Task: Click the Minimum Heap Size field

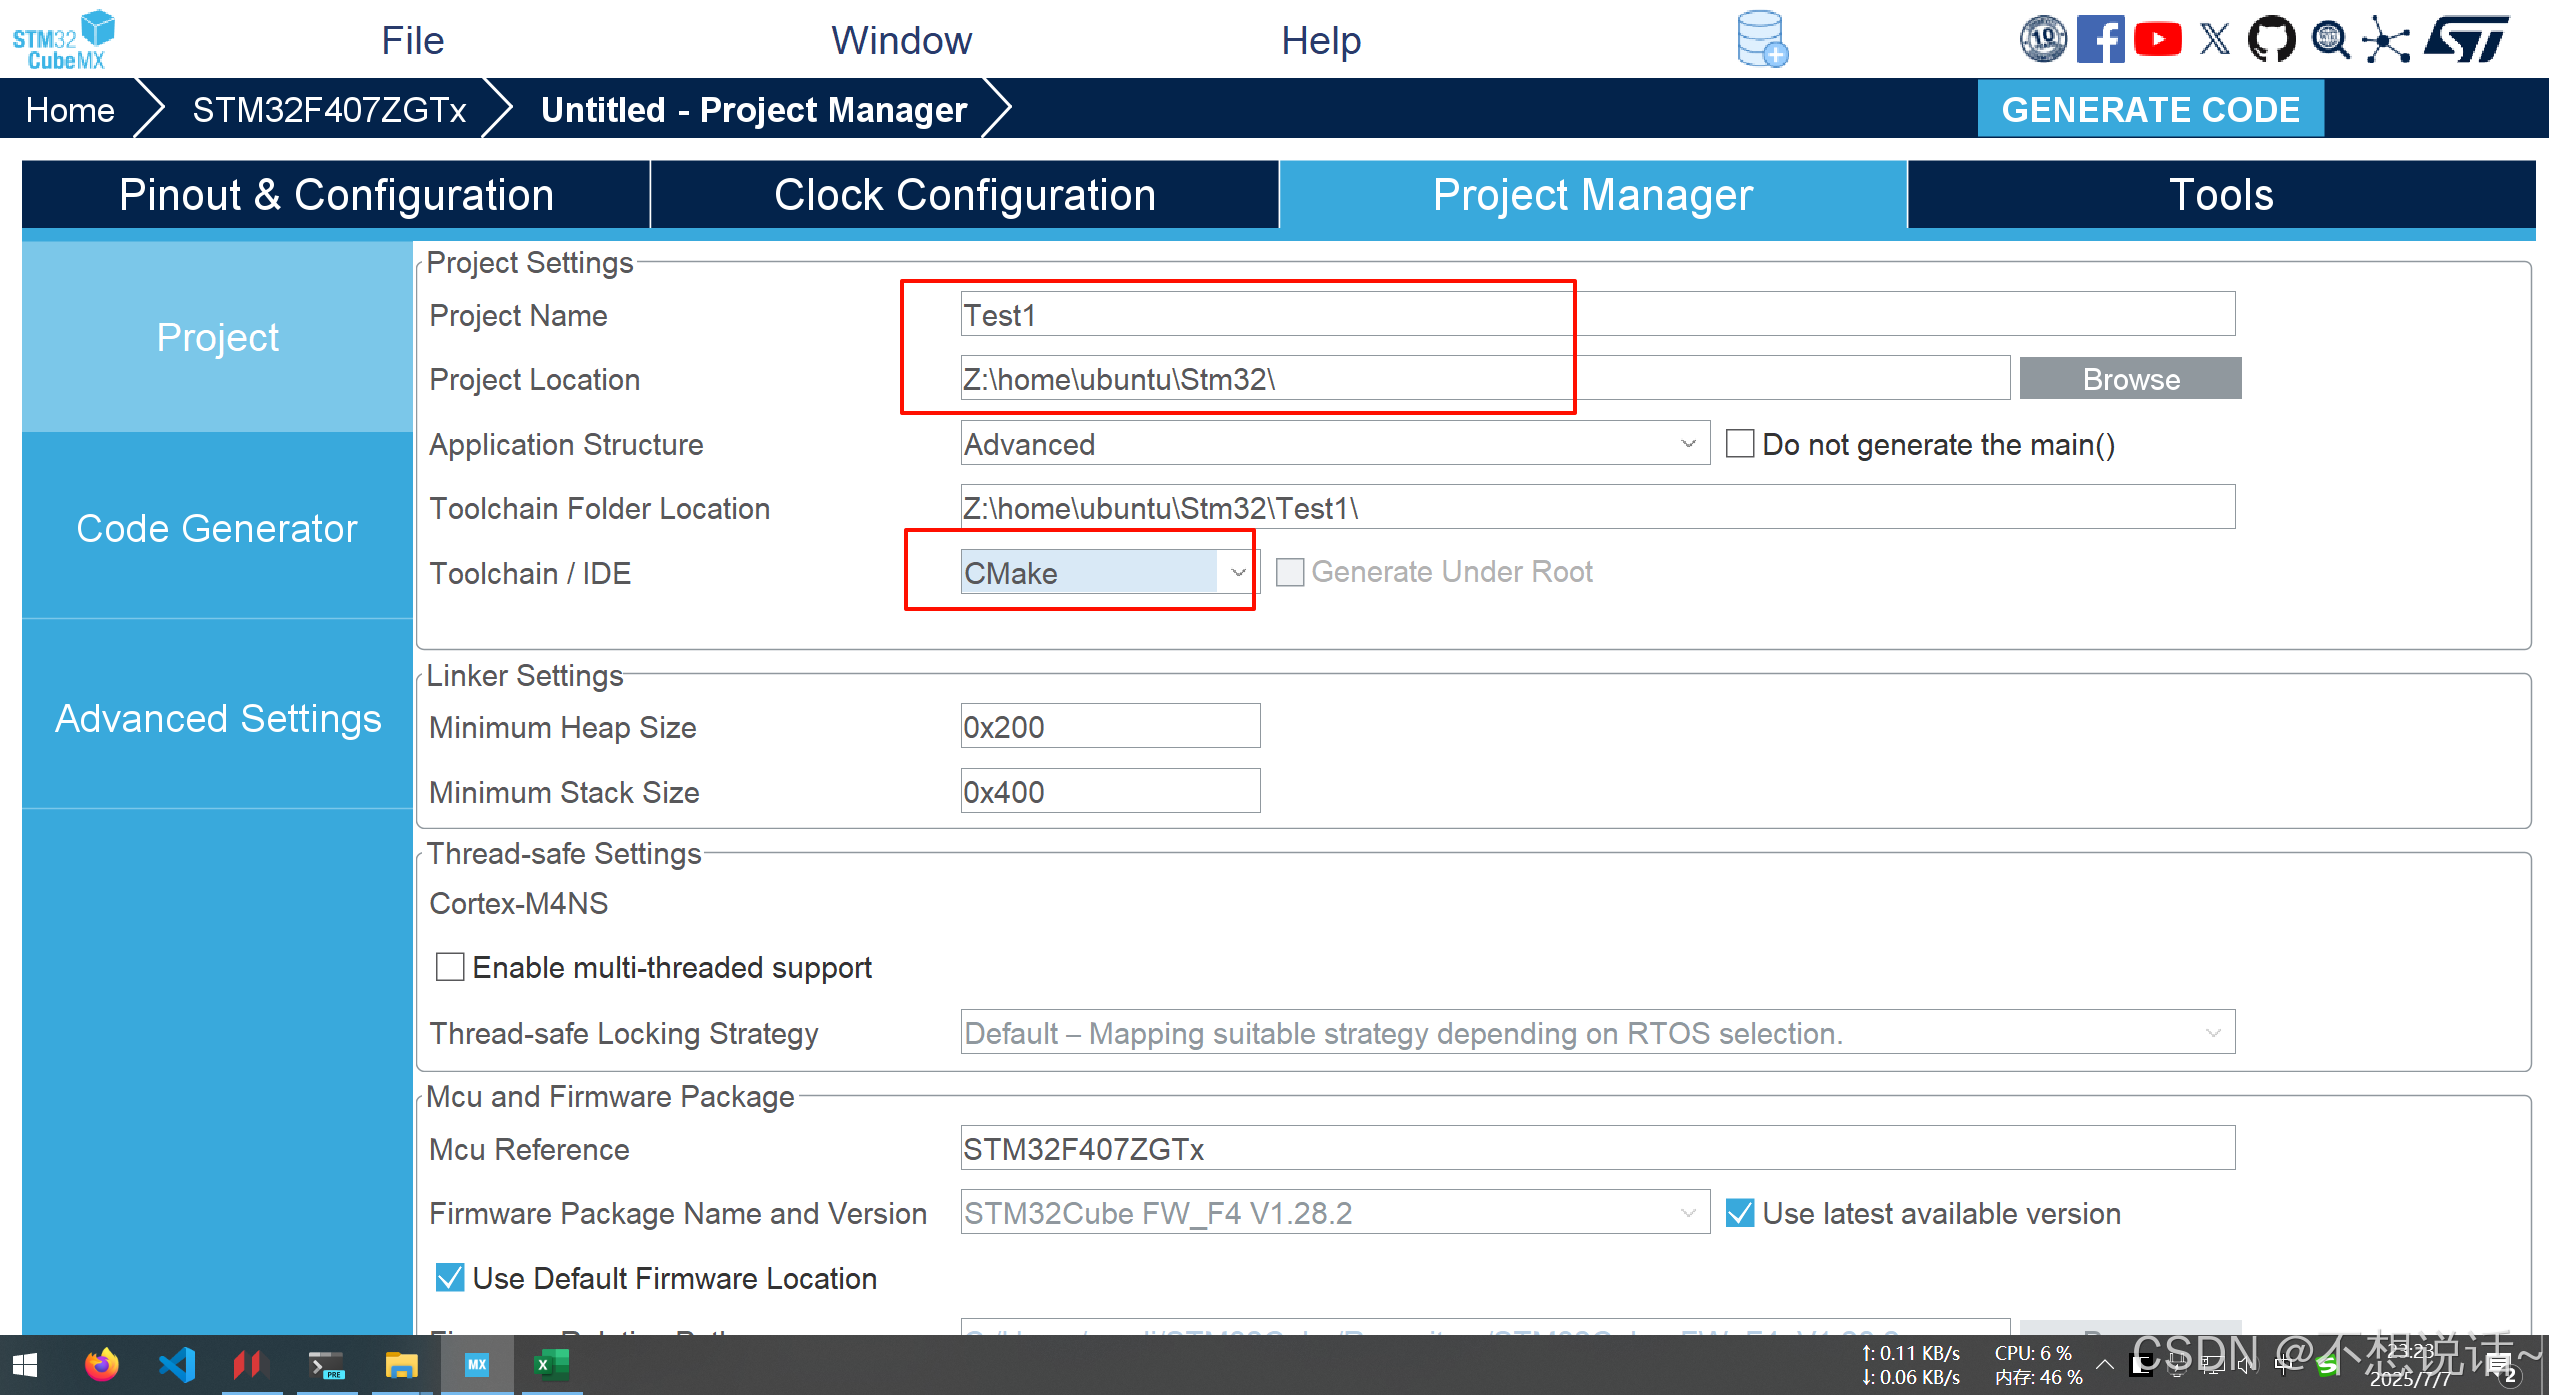Action: tap(1109, 727)
